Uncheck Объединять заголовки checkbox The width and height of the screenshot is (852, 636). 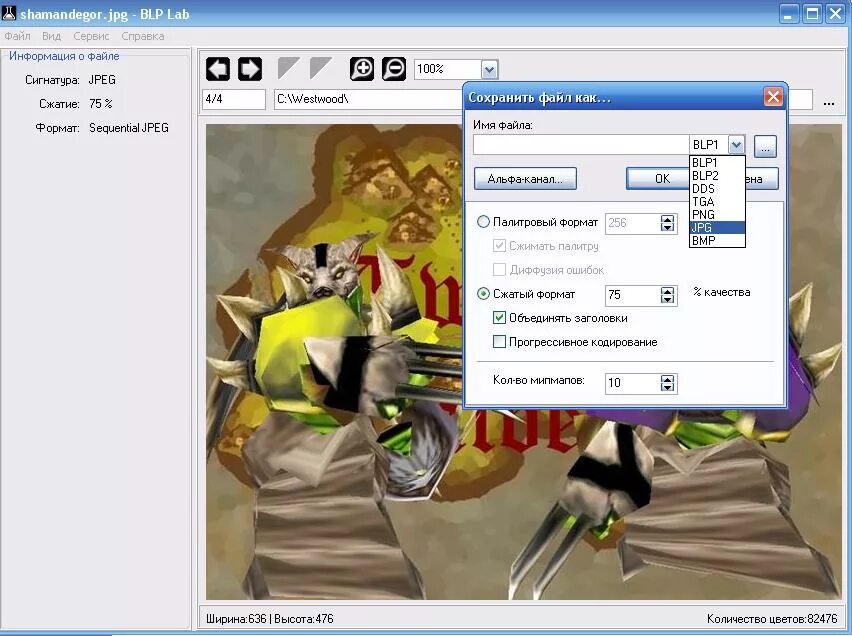(x=499, y=318)
